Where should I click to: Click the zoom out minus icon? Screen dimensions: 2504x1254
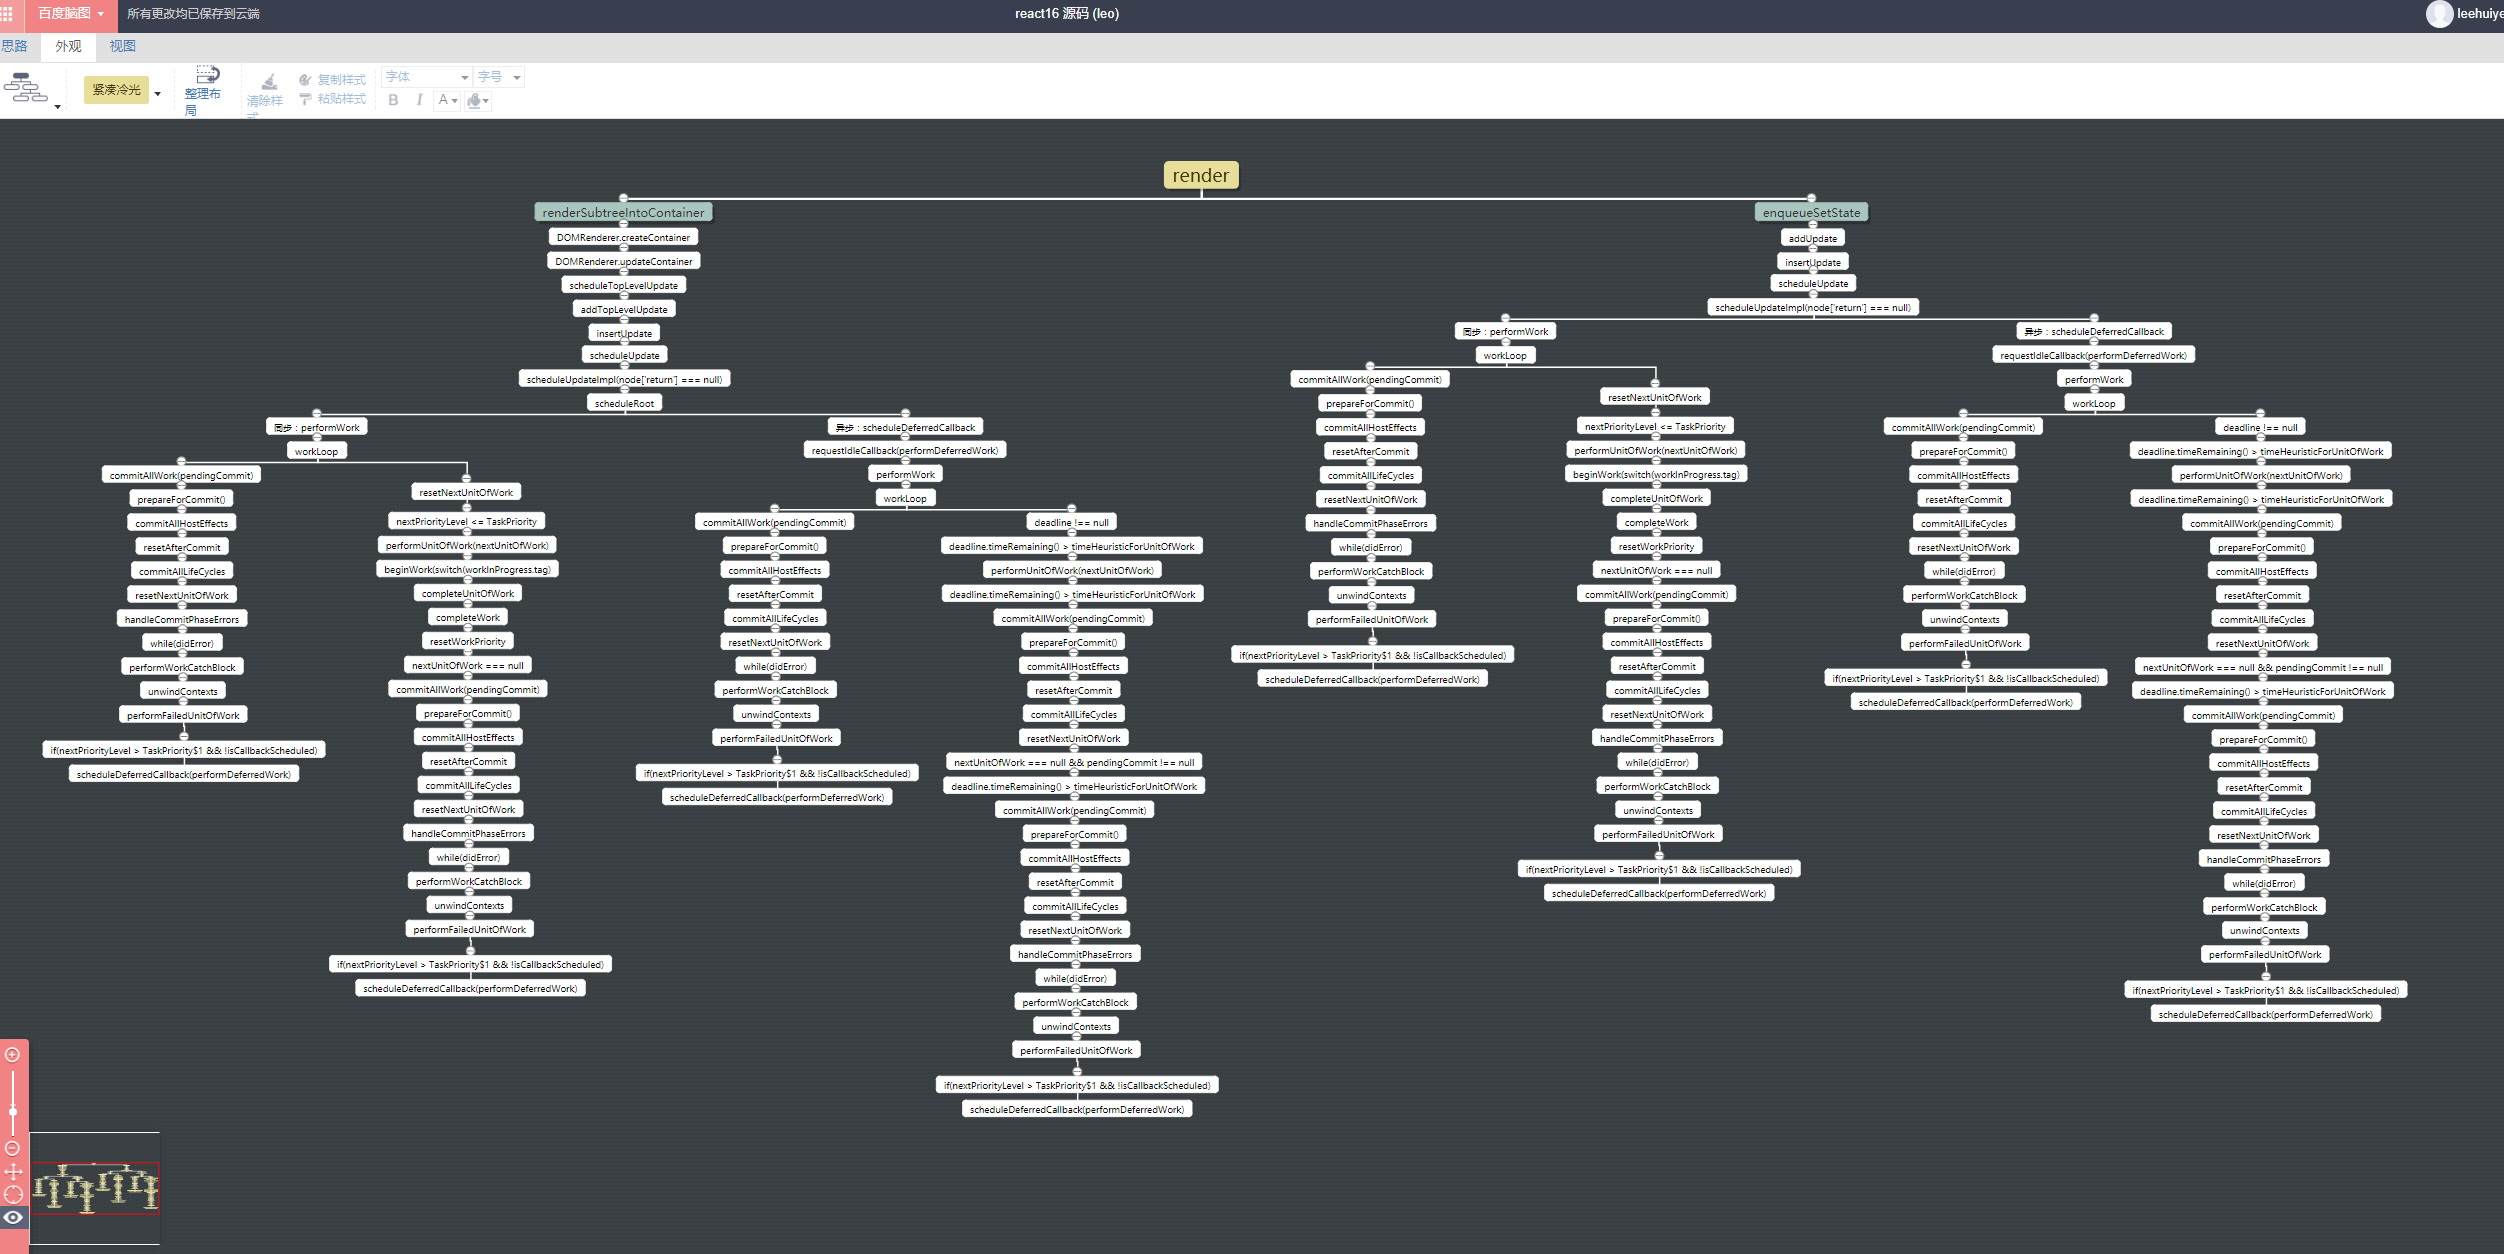(13, 1148)
